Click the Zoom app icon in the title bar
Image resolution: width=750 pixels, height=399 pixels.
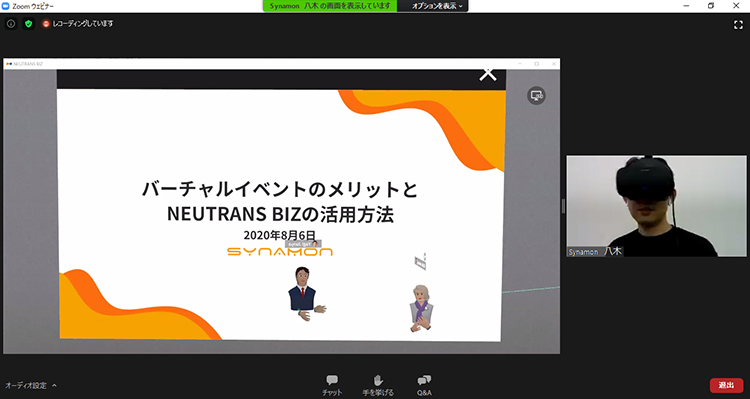click(6, 6)
